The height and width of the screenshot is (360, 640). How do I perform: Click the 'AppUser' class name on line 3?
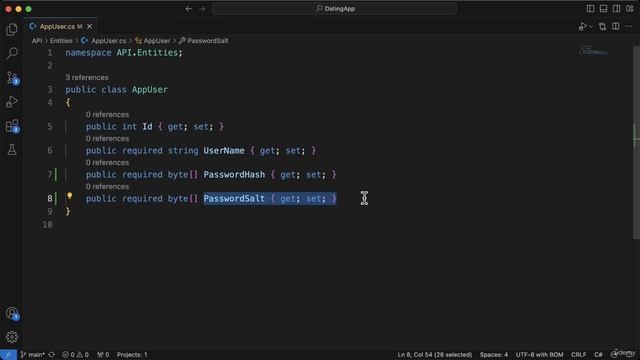pyautogui.click(x=150, y=90)
